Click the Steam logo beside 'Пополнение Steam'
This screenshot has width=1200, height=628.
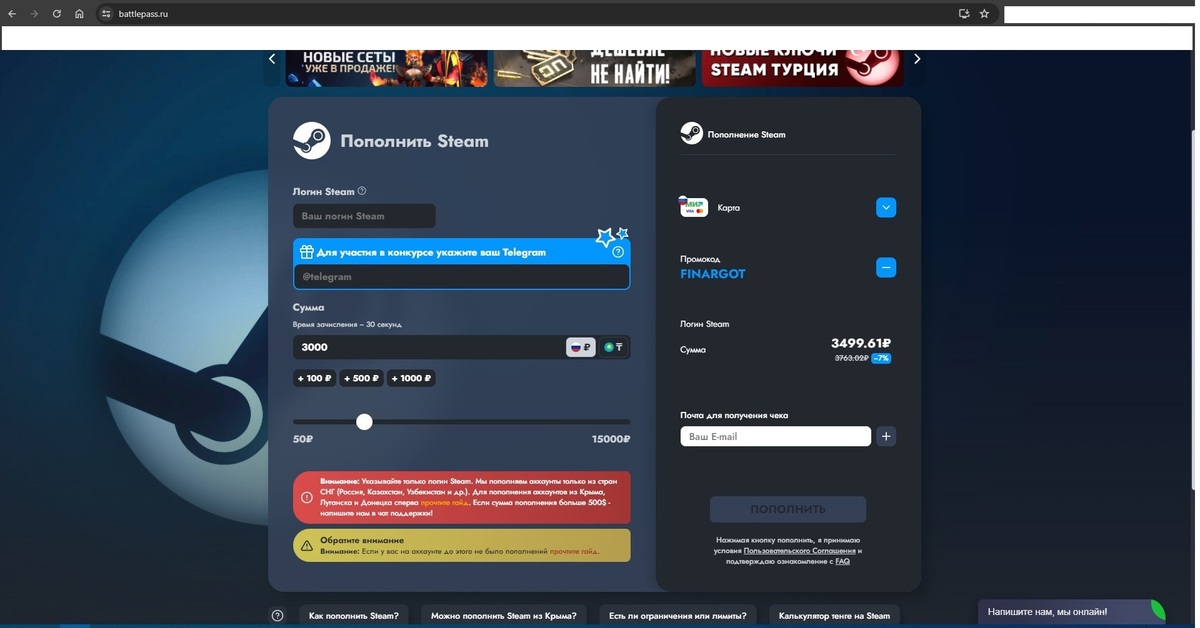pyautogui.click(x=691, y=133)
